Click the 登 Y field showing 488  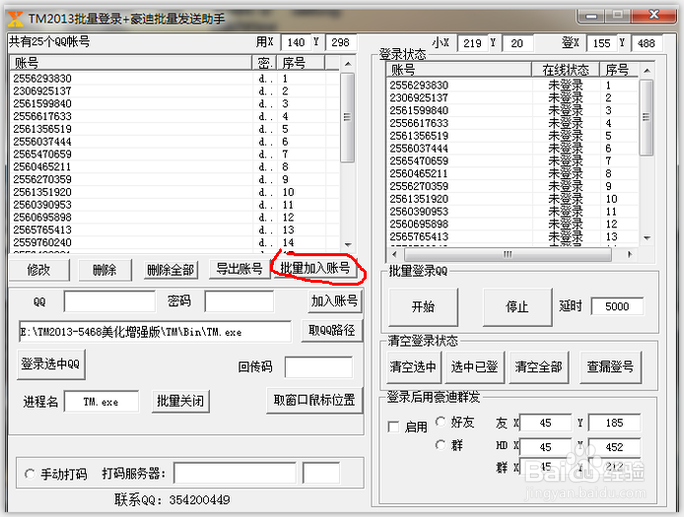tap(646, 43)
